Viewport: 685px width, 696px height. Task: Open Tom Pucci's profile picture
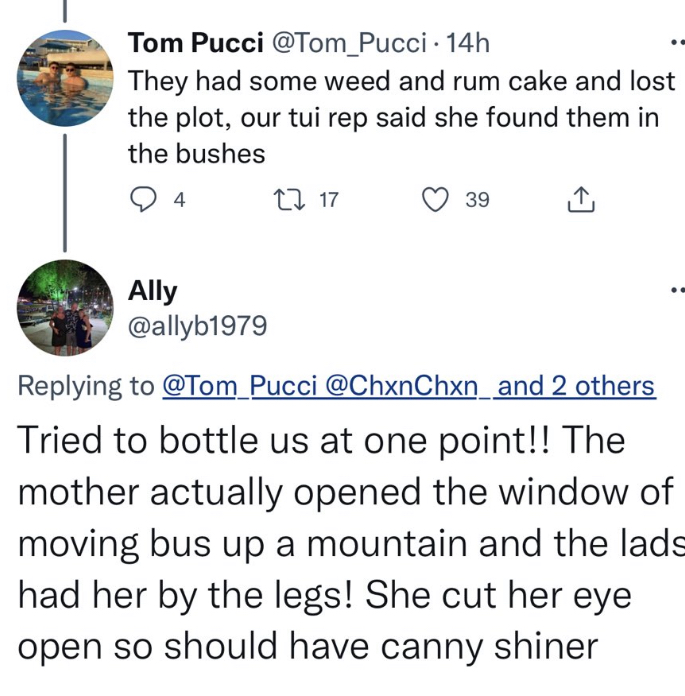point(65,78)
